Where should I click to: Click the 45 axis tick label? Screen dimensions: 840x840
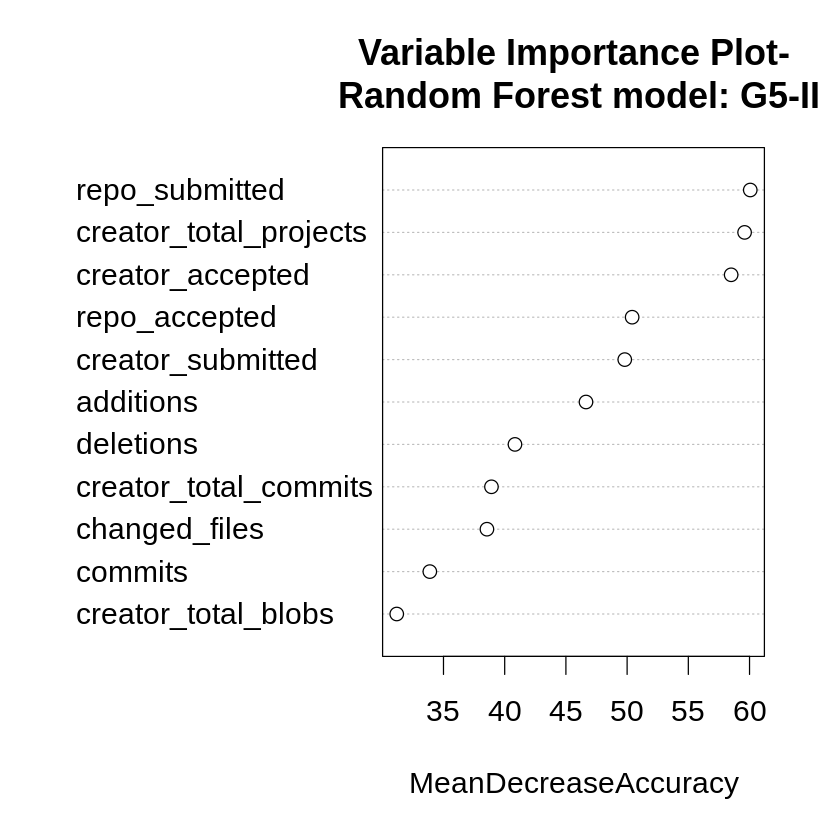pos(566,711)
